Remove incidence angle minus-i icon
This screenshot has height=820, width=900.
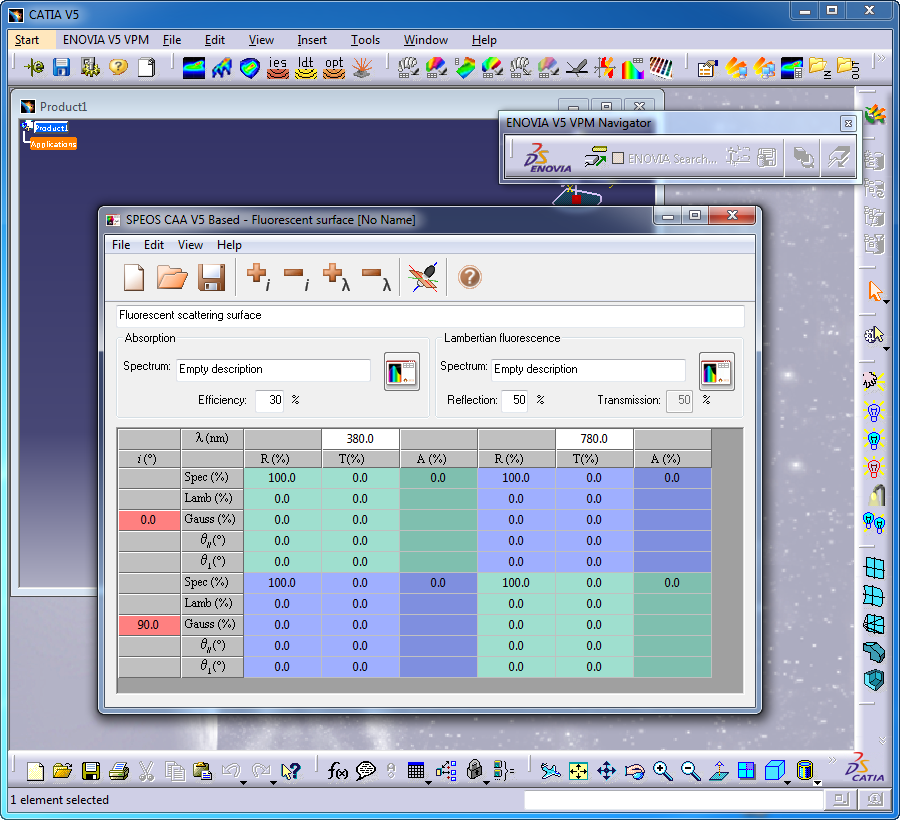(x=297, y=277)
